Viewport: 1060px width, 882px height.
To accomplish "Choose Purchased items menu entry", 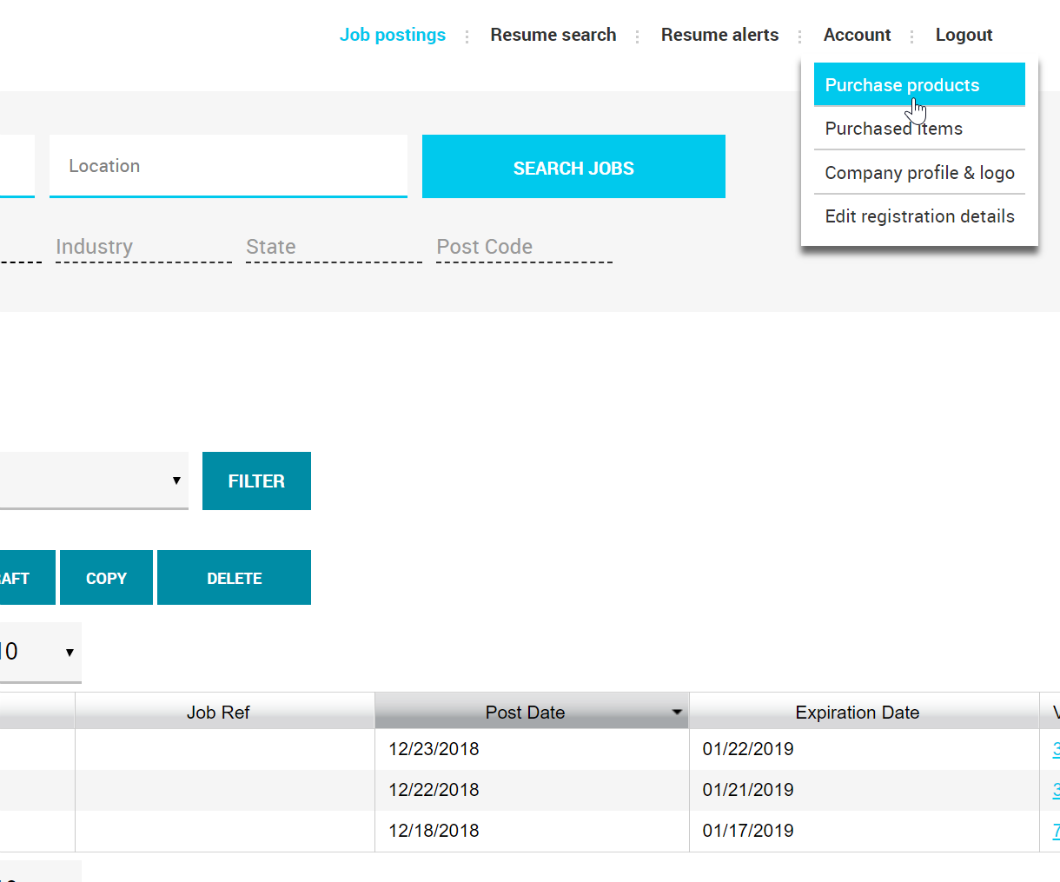I will (919, 128).
